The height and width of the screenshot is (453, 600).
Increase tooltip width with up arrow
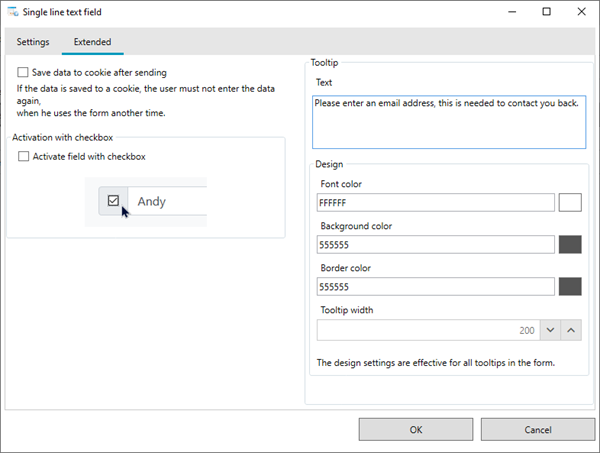[x=571, y=330]
